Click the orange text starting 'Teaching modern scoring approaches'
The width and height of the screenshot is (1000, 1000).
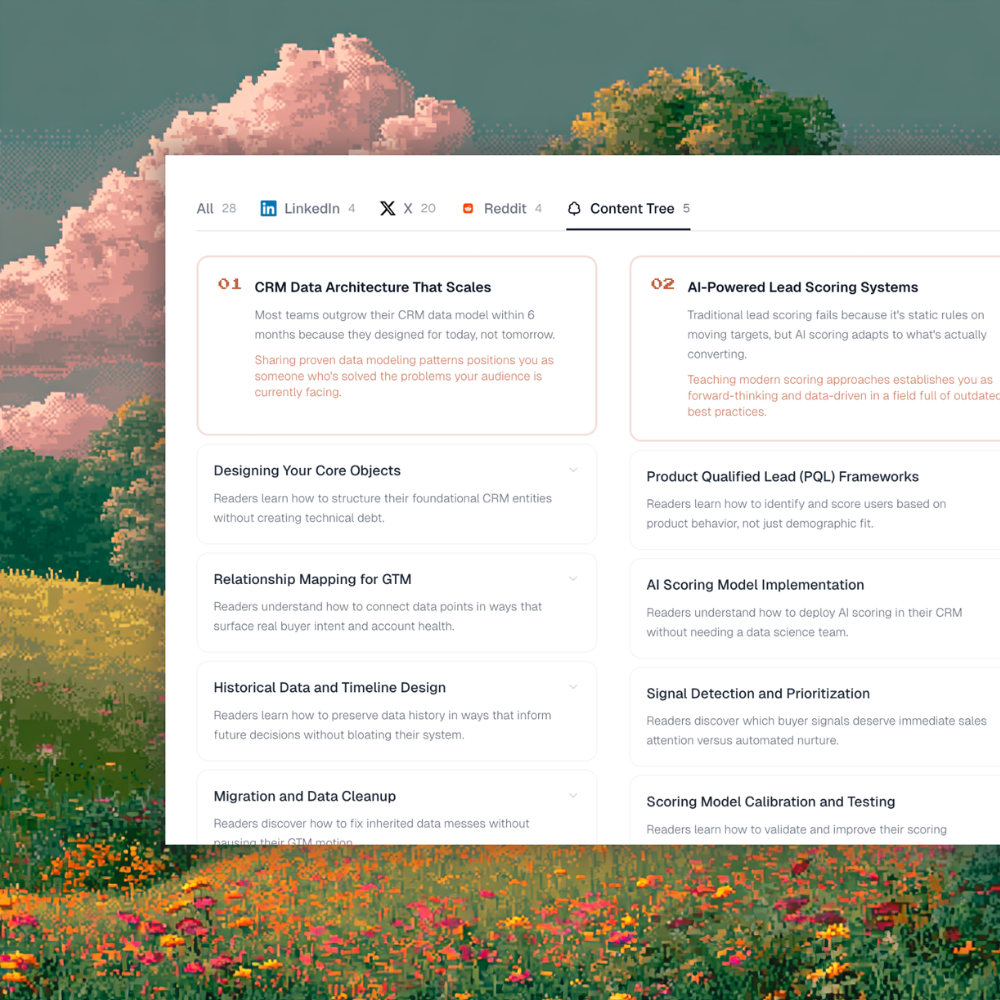tap(843, 395)
